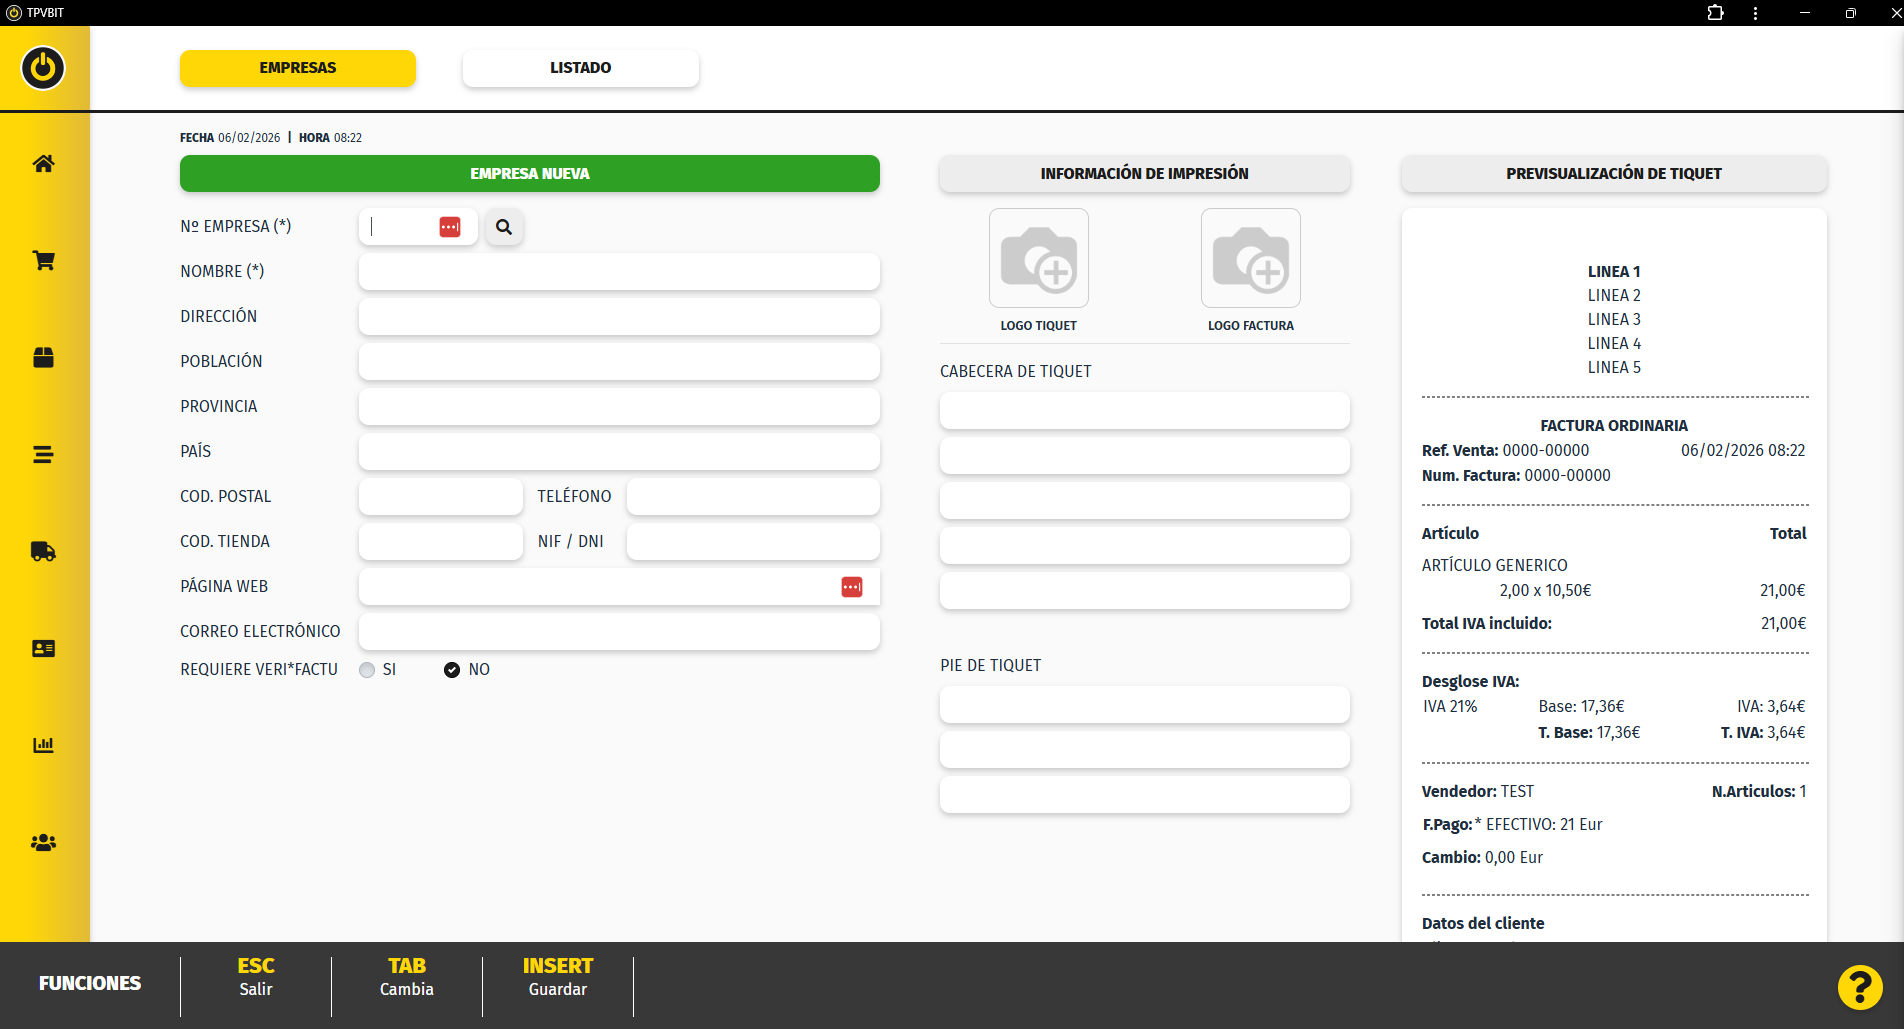Click the power button icon
Screen dimensions: 1904x1029
pyautogui.click(x=43, y=68)
